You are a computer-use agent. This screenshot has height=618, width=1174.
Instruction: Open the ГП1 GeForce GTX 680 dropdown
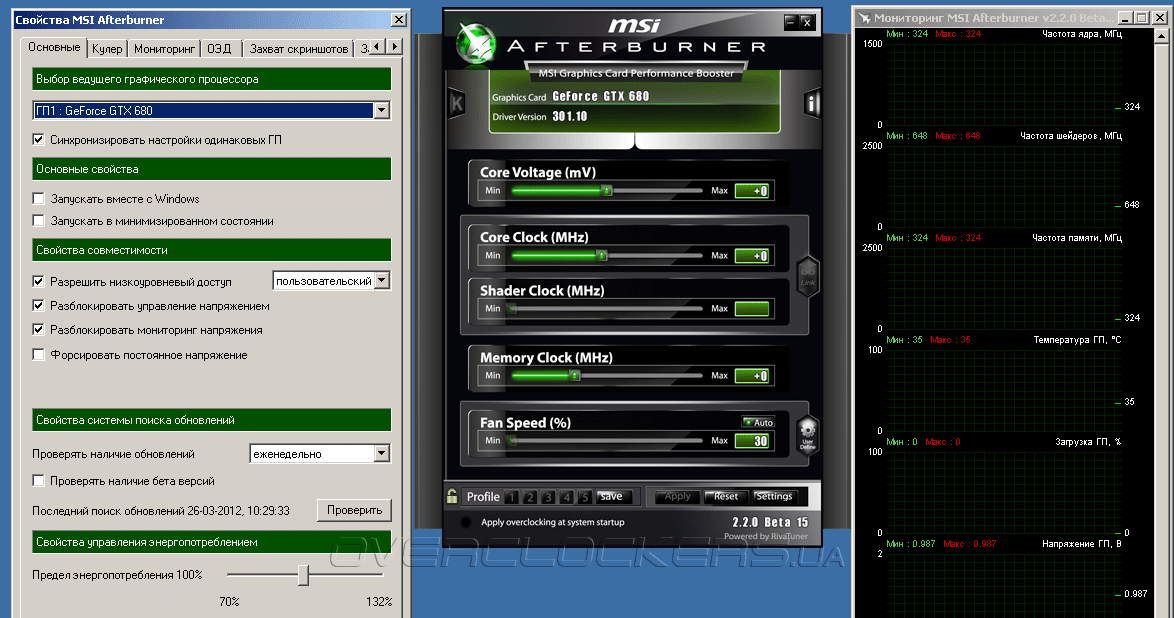coord(381,110)
